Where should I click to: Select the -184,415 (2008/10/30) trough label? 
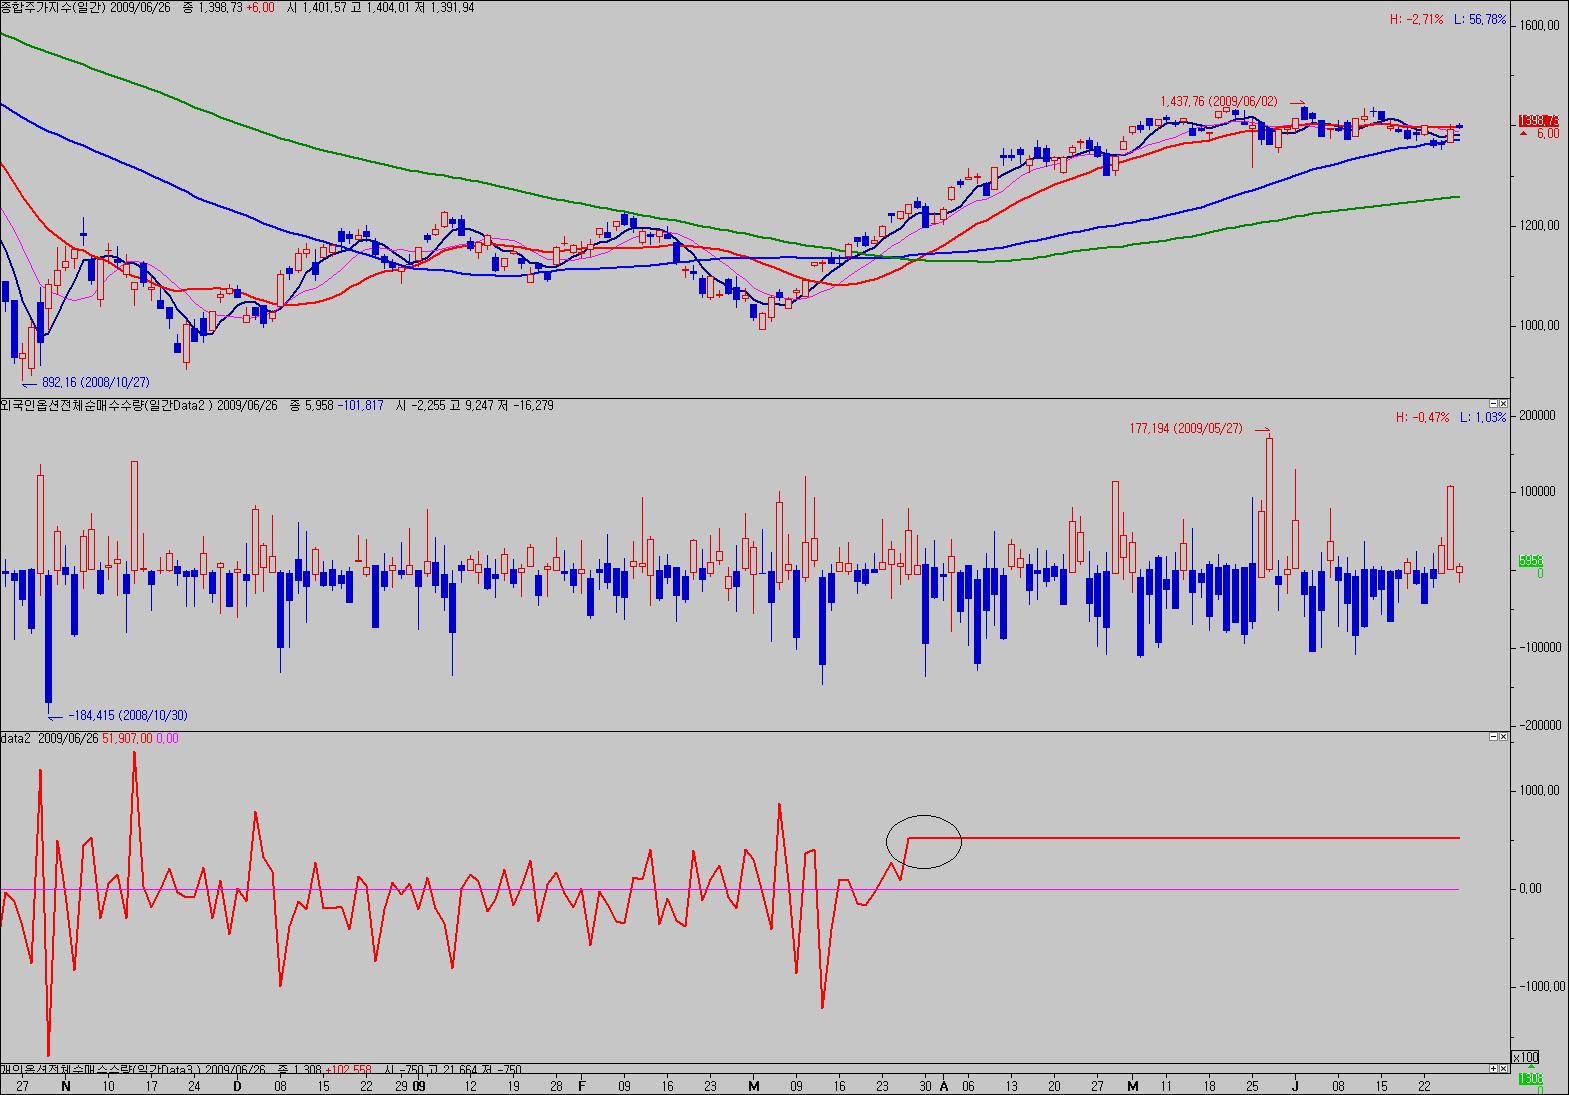[x=127, y=716]
